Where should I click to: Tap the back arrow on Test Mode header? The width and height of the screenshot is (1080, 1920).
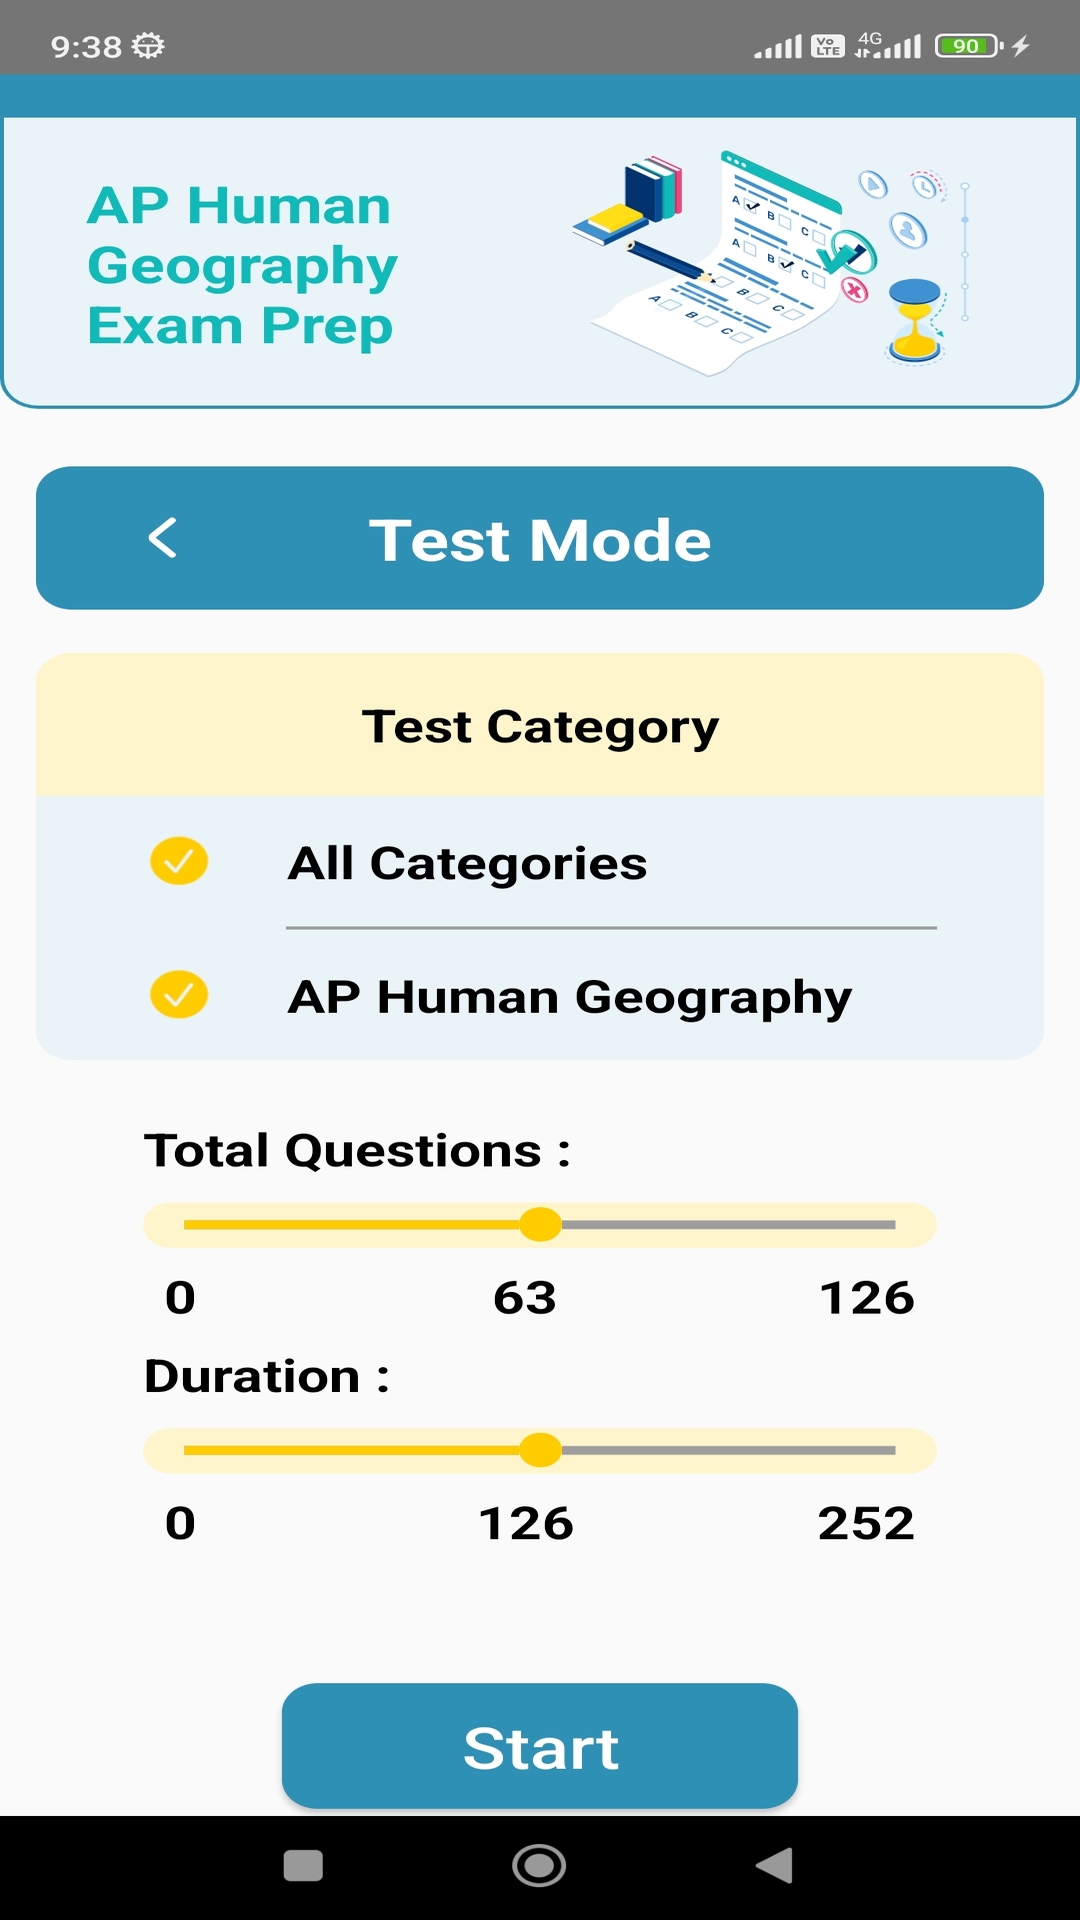point(163,538)
